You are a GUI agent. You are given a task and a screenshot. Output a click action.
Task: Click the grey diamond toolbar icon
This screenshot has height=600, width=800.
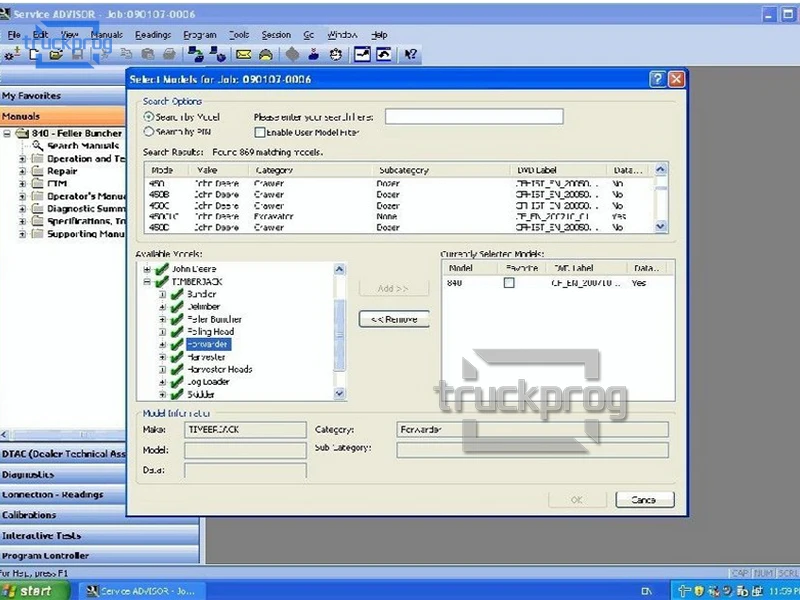[292, 54]
